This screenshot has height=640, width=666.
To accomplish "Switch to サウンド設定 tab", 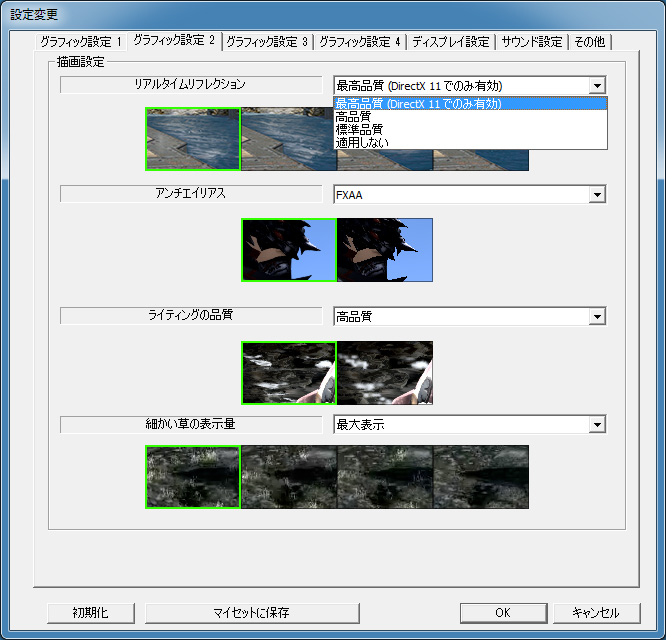I will (x=532, y=42).
